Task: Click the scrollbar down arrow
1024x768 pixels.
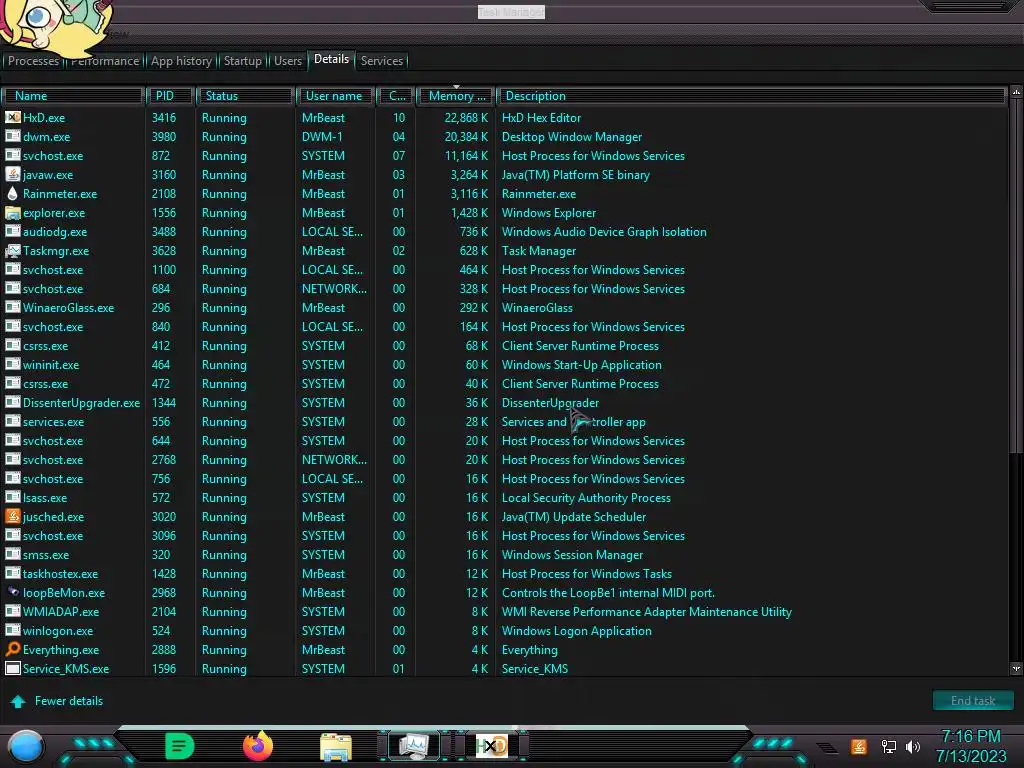Action: point(1016,669)
